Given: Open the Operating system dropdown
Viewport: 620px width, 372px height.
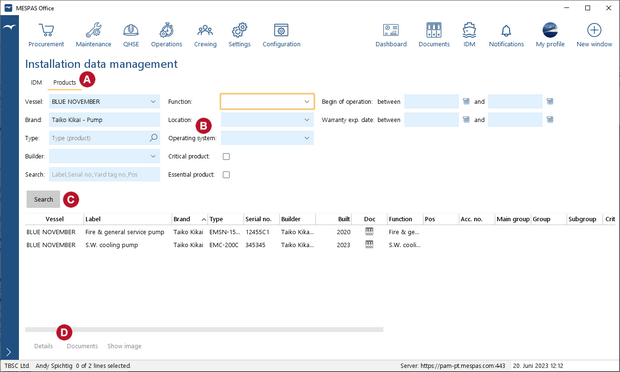Looking at the screenshot, I should point(267,138).
